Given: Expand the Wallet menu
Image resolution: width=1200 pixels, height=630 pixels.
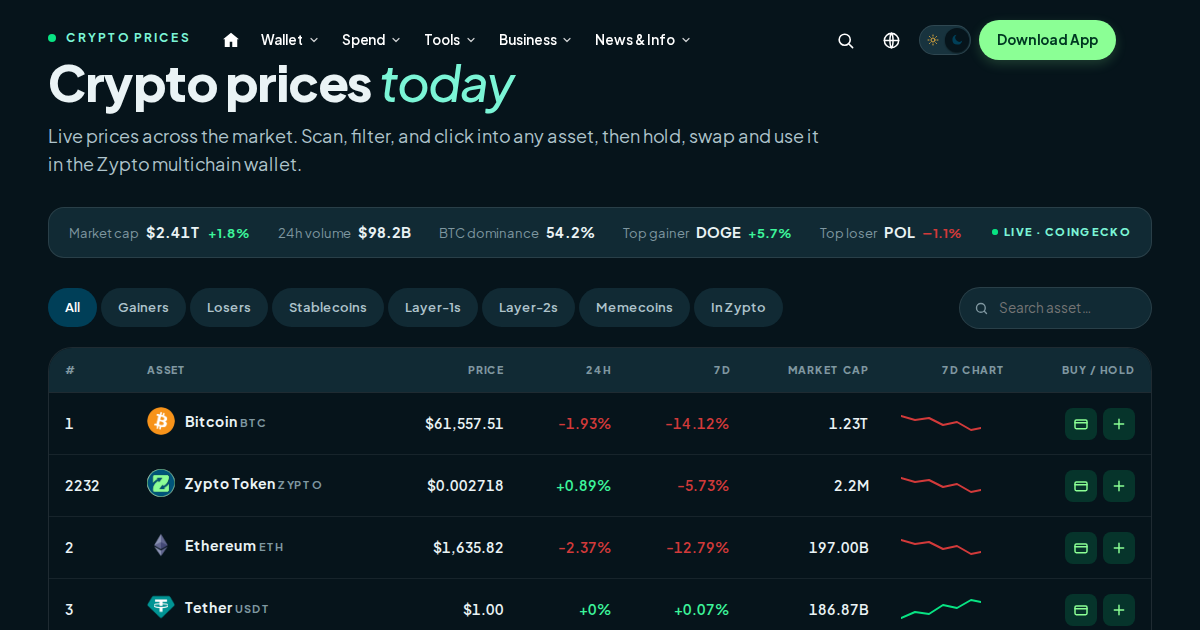Looking at the screenshot, I should click(x=290, y=40).
